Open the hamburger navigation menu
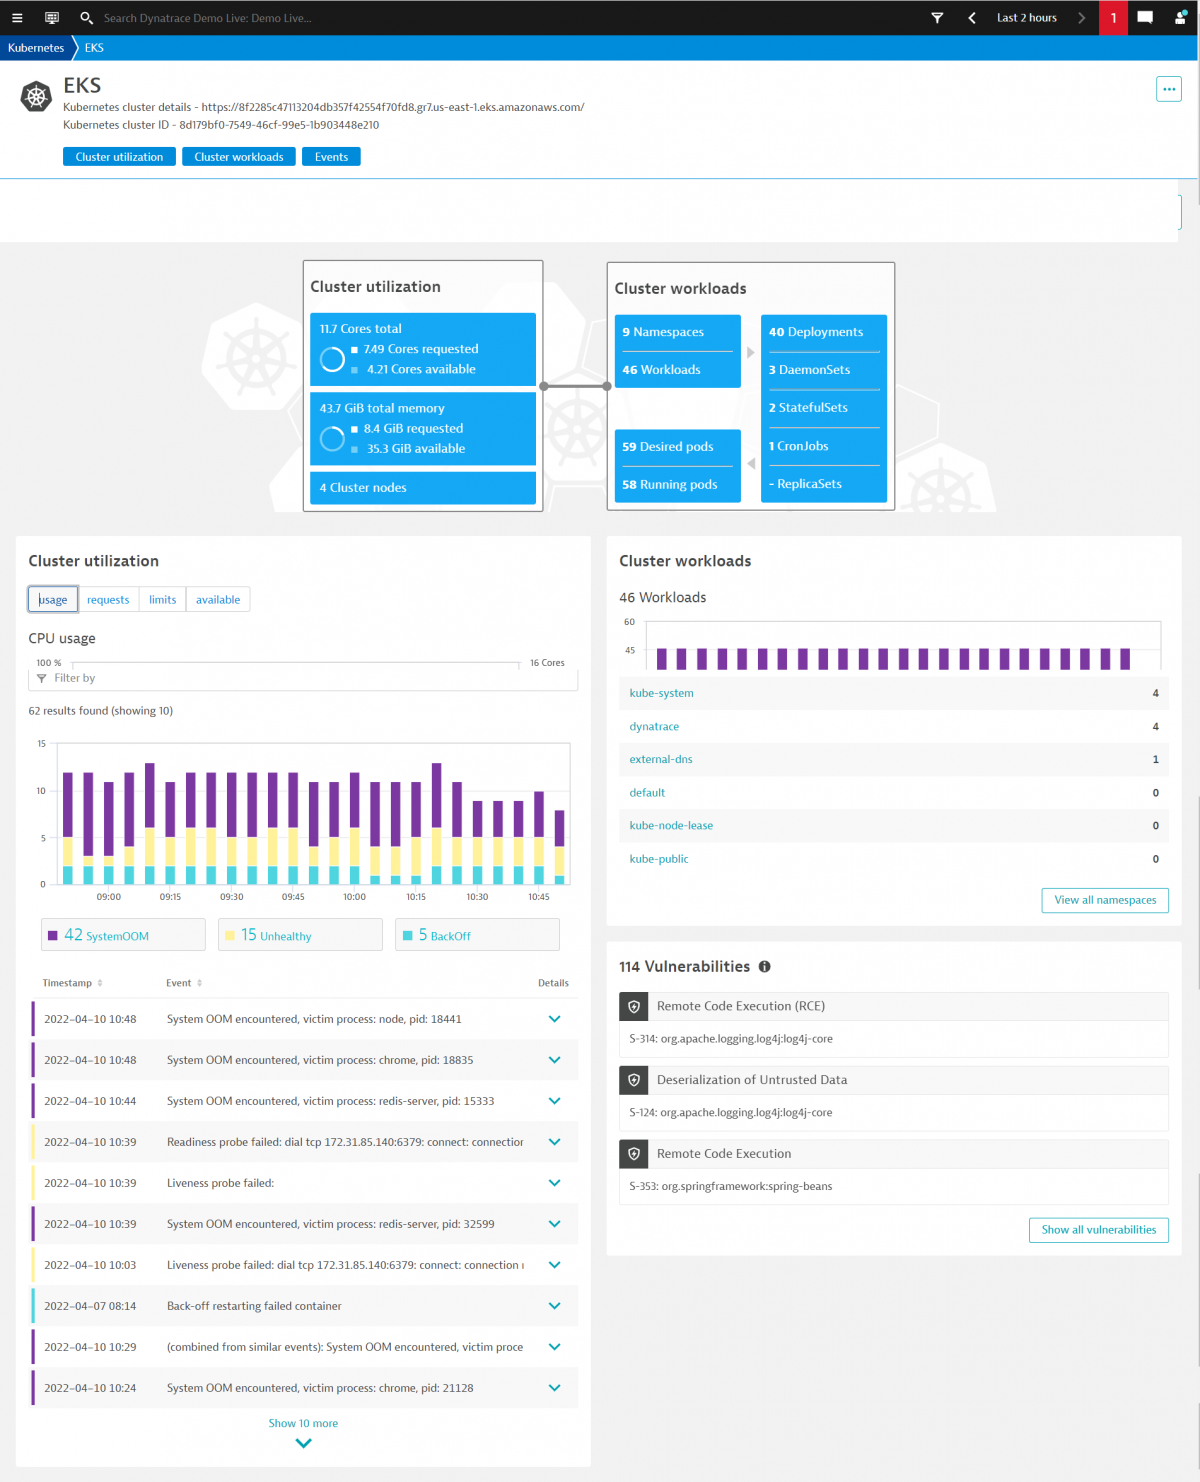This screenshot has width=1200, height=1482. coord(17,17)
